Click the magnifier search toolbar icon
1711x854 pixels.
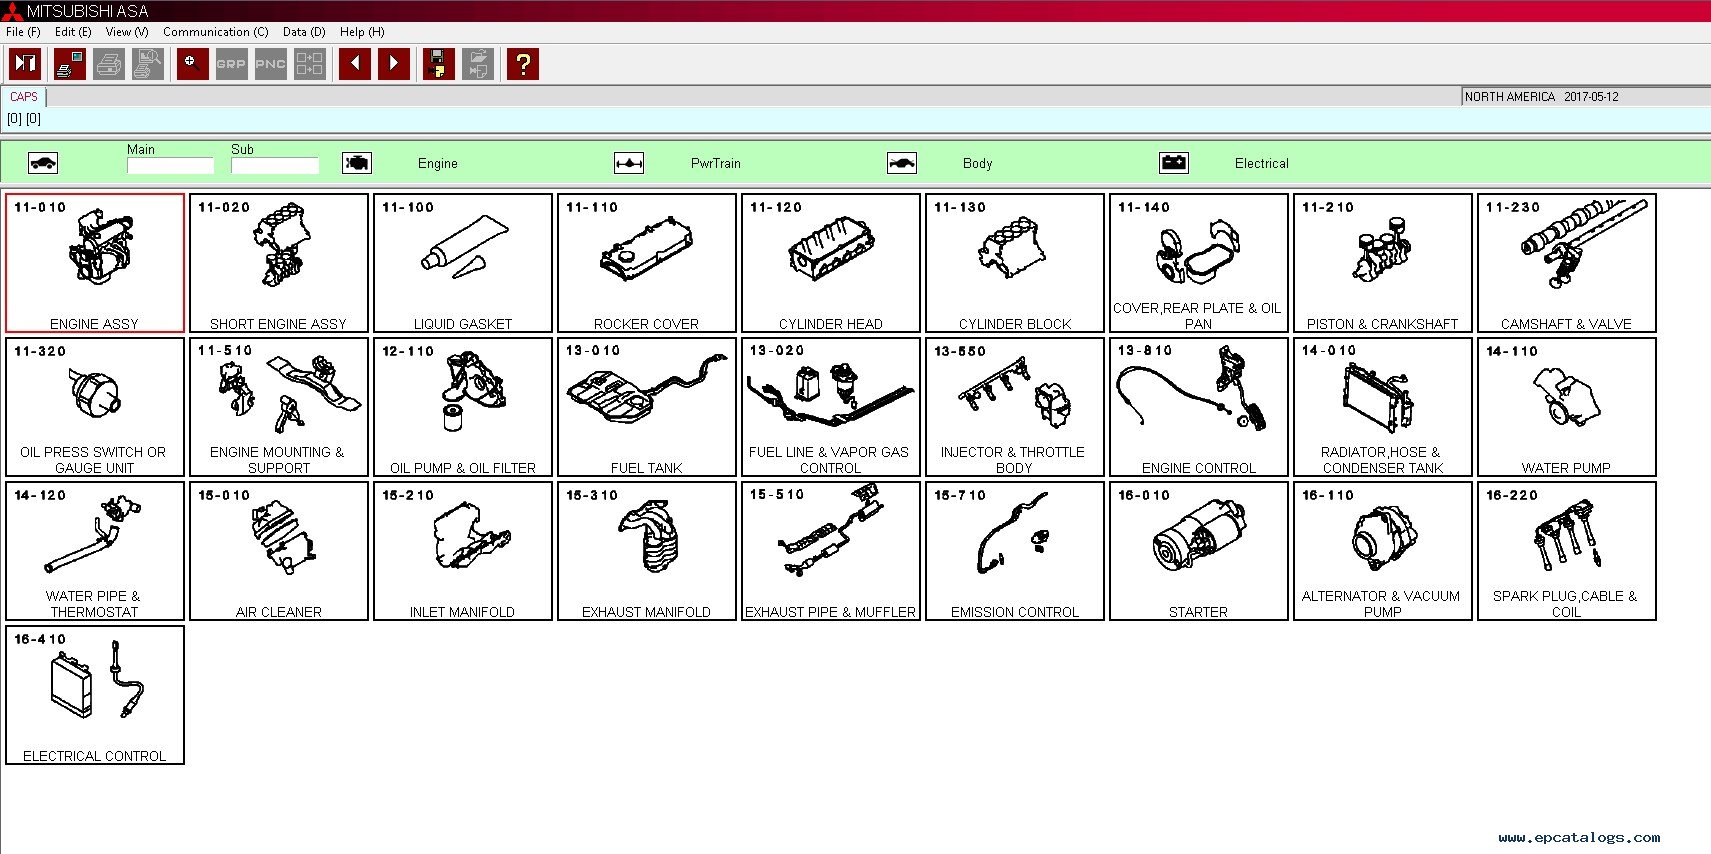coord(192,64)
